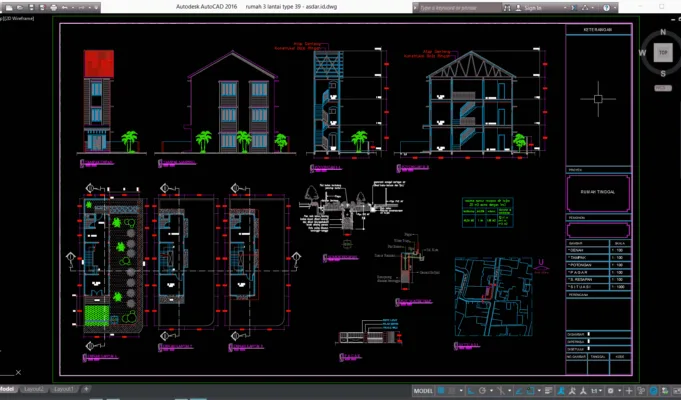Open the Sign In dropdown arrow
The image size is (681, 400).
[x=565, y=8]
